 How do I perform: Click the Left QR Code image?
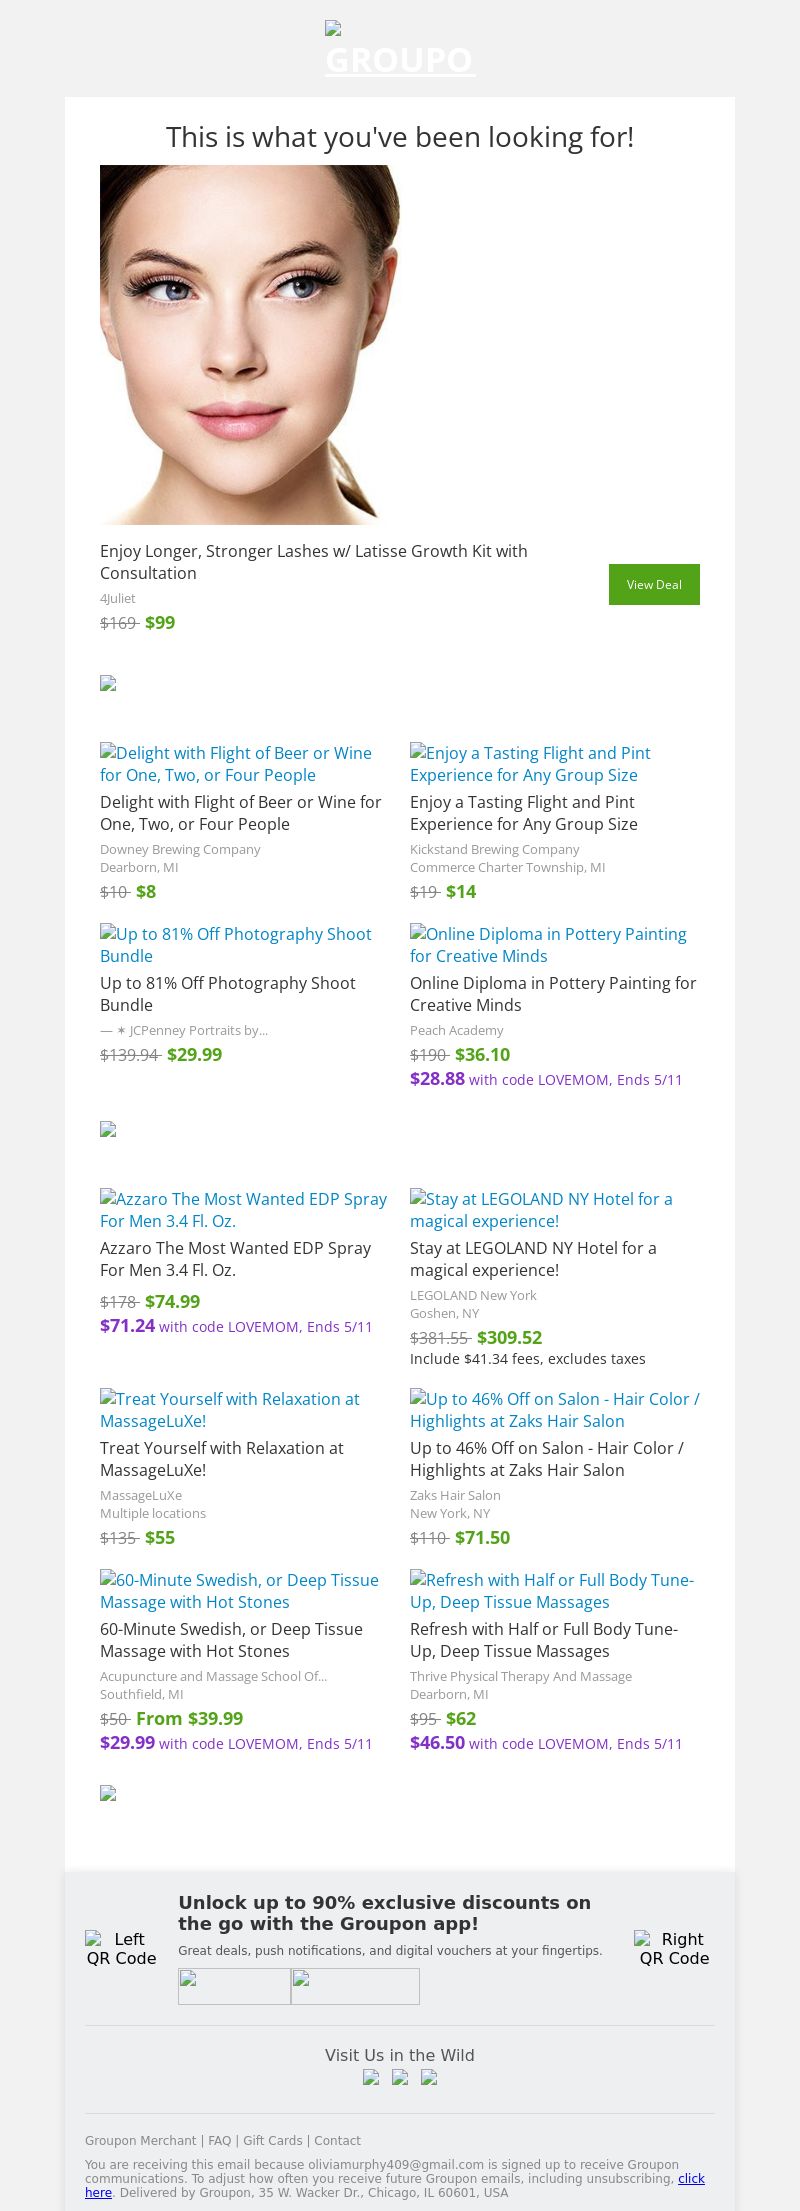pyautogui.click(x=121, y=1948)
